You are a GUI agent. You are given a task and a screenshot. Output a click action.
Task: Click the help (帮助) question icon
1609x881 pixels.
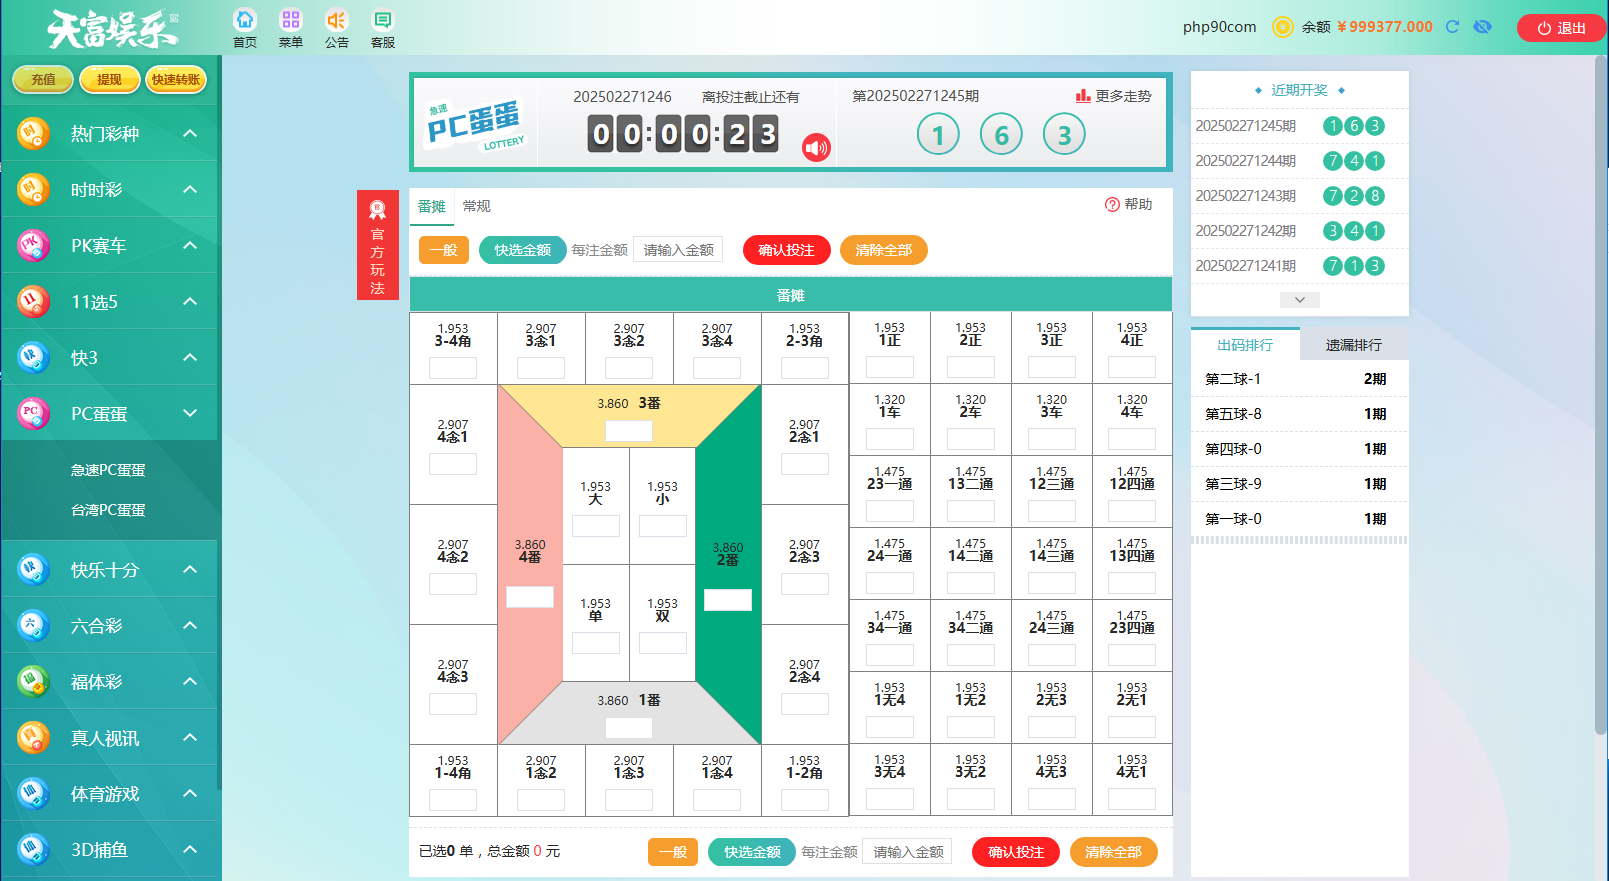pyautogui.click(x=1112, y=205)
